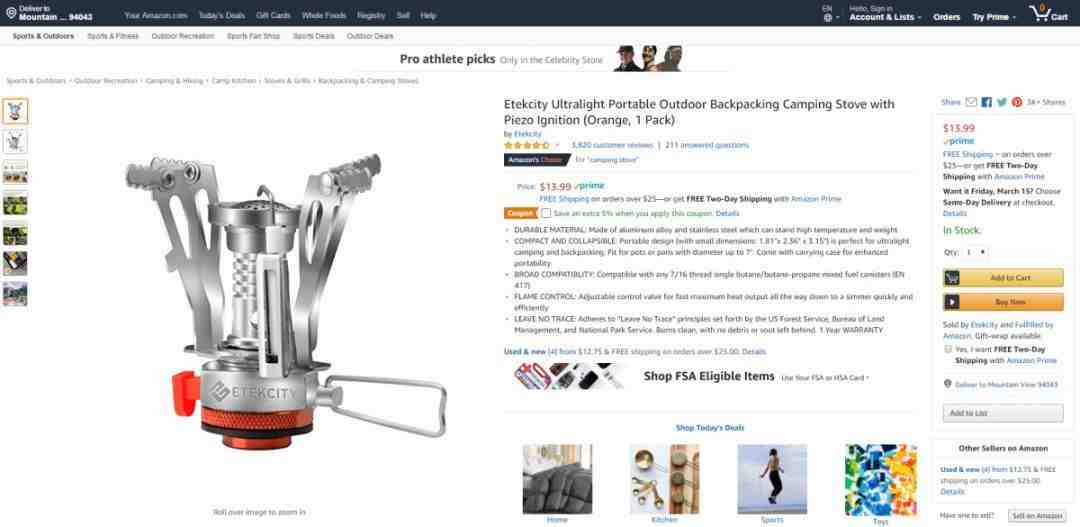Share product on Pinterest icon
The height and width of the screenshot is (527, 1080).
pos(1017,102)
